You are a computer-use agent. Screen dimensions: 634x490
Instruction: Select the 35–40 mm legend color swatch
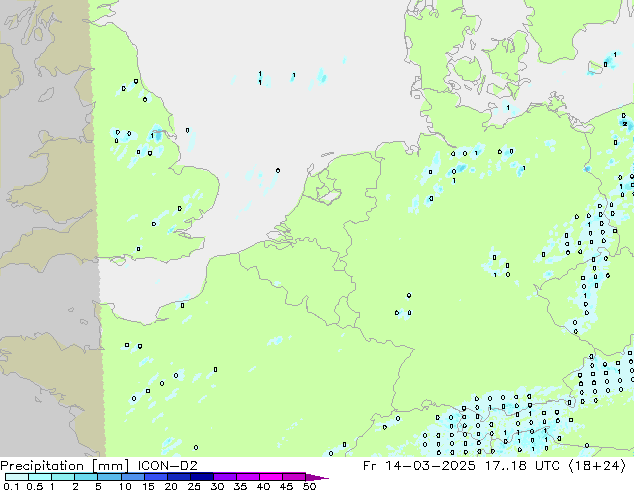tap(247, 477)
